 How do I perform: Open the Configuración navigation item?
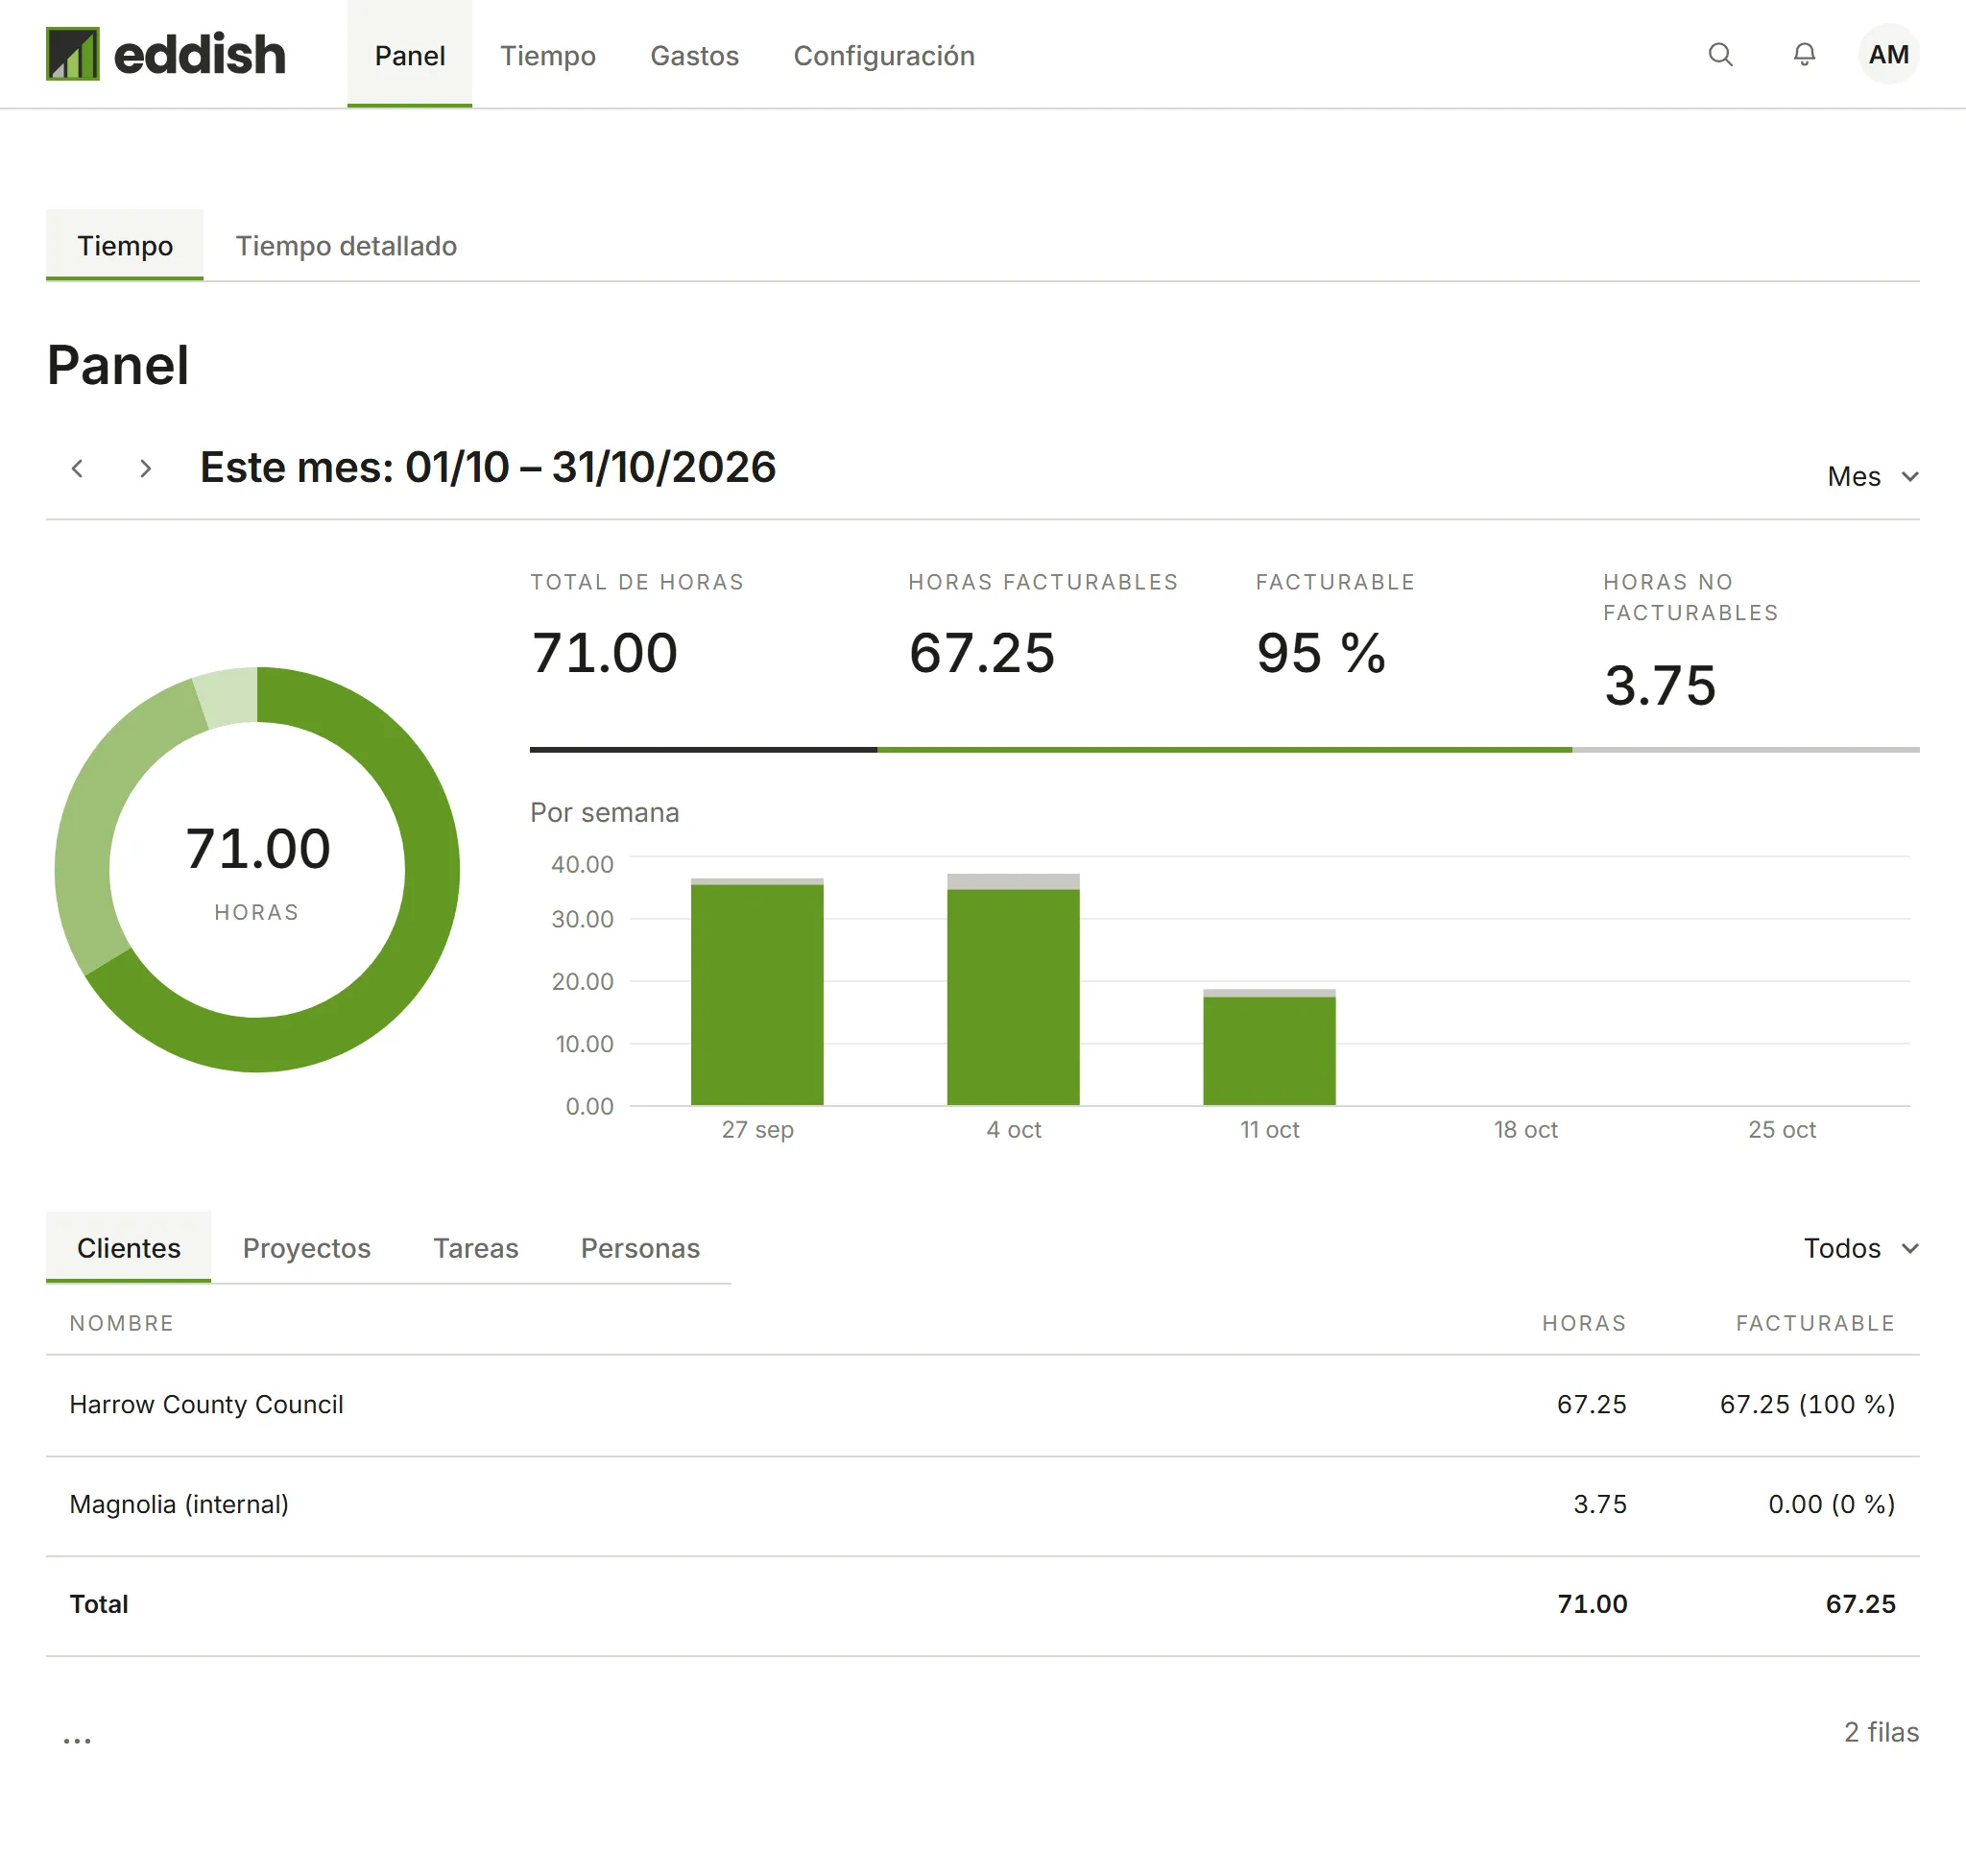pos(884,55)
